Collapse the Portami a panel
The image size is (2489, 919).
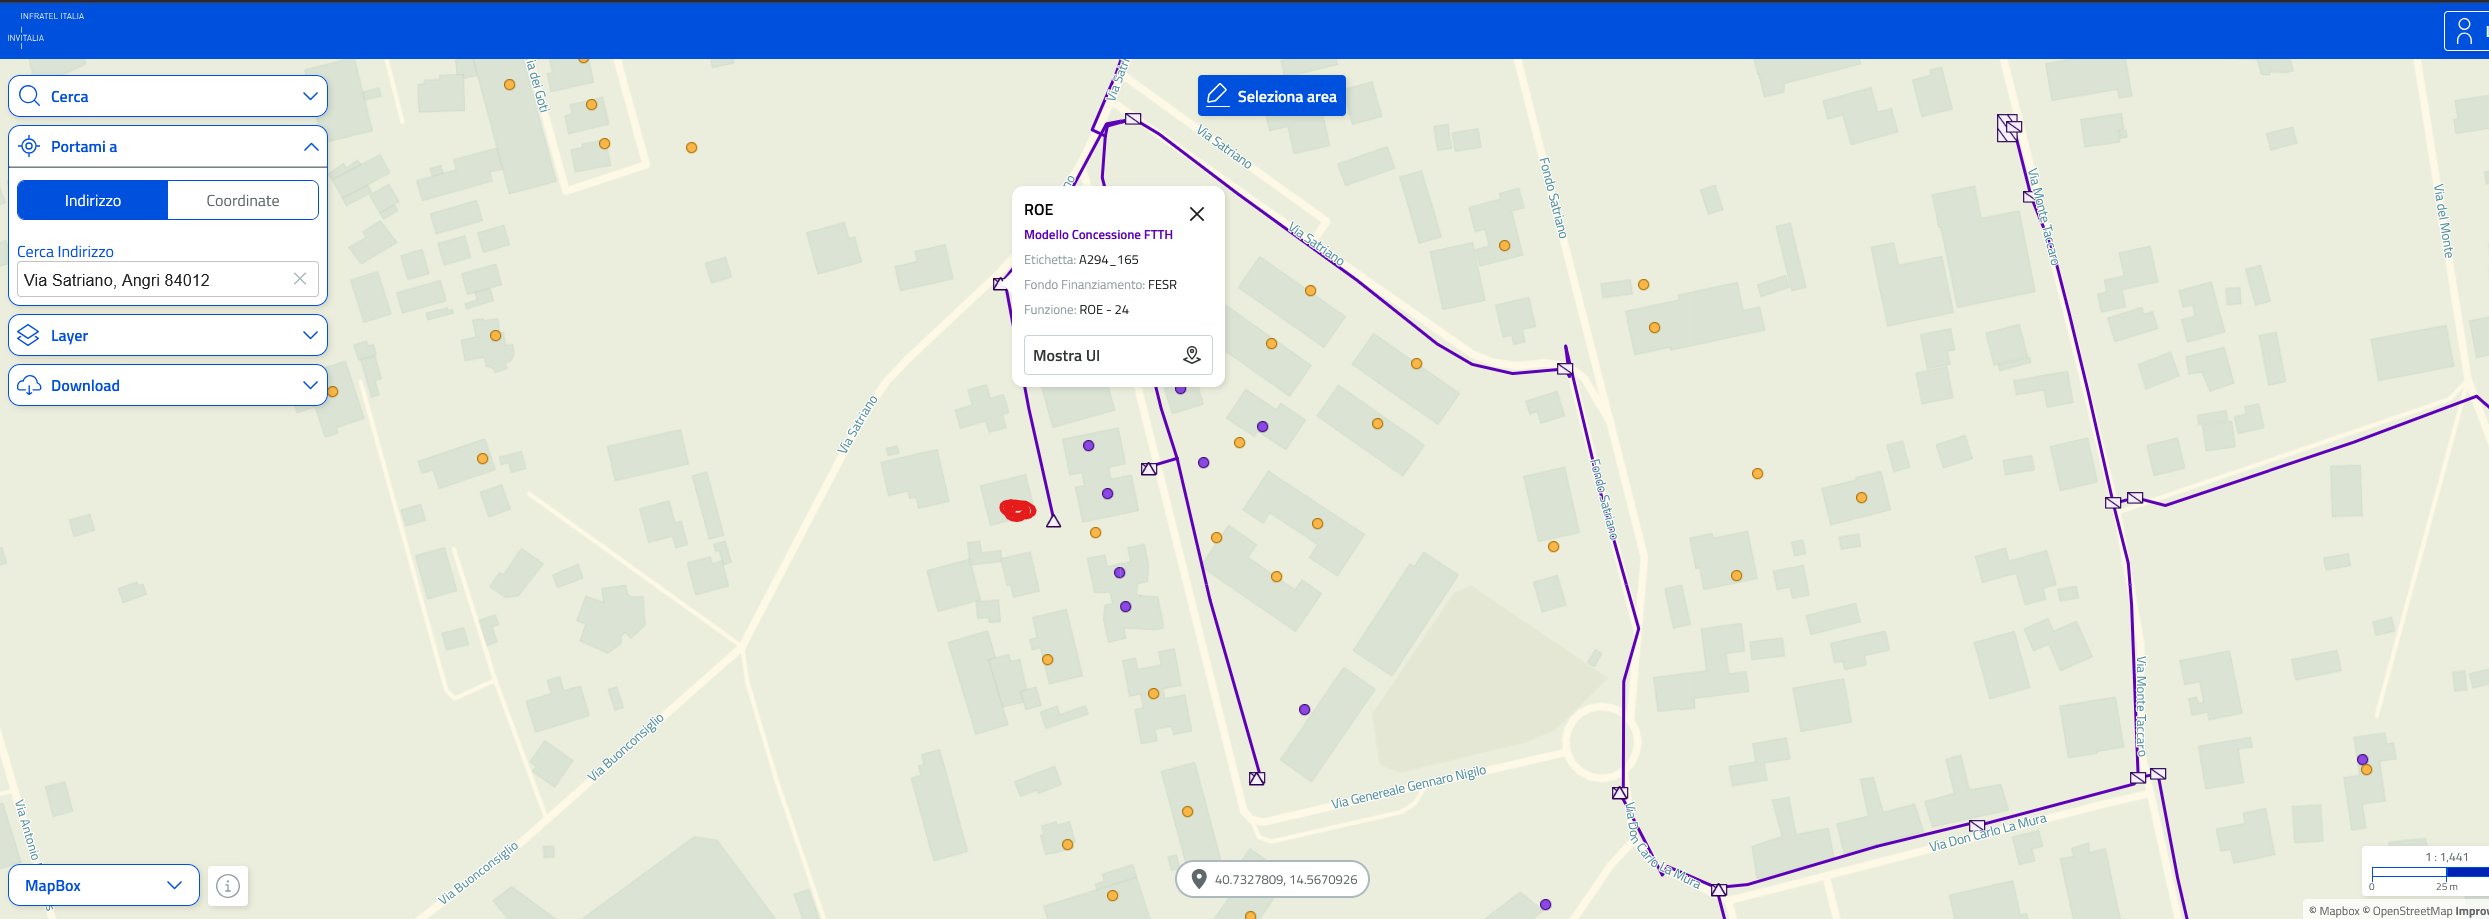click(310, 147)
